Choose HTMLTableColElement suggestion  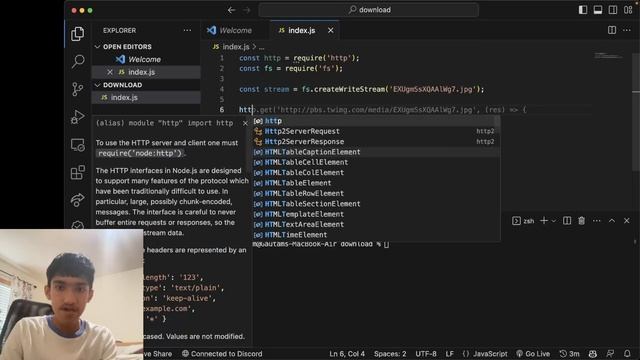tap(376, 173)
